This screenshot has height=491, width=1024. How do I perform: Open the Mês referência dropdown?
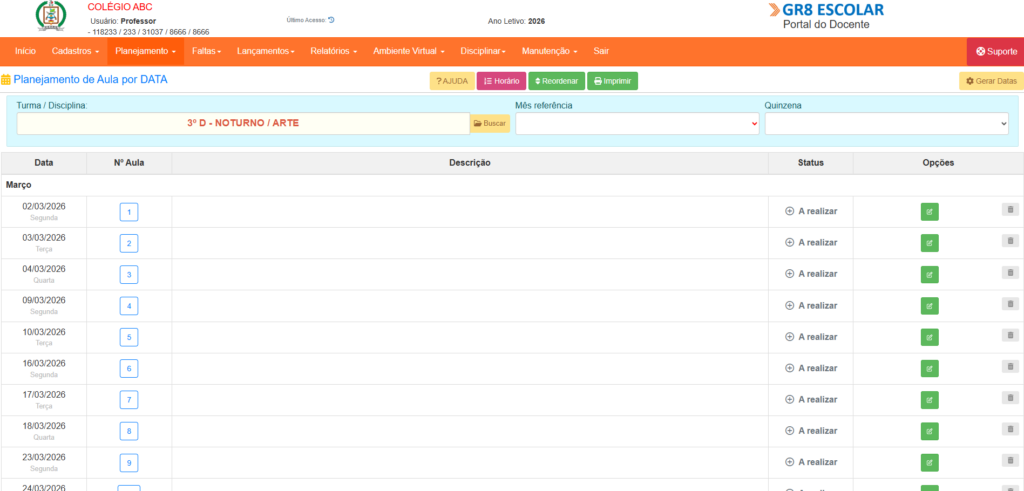tap(637, 123)
